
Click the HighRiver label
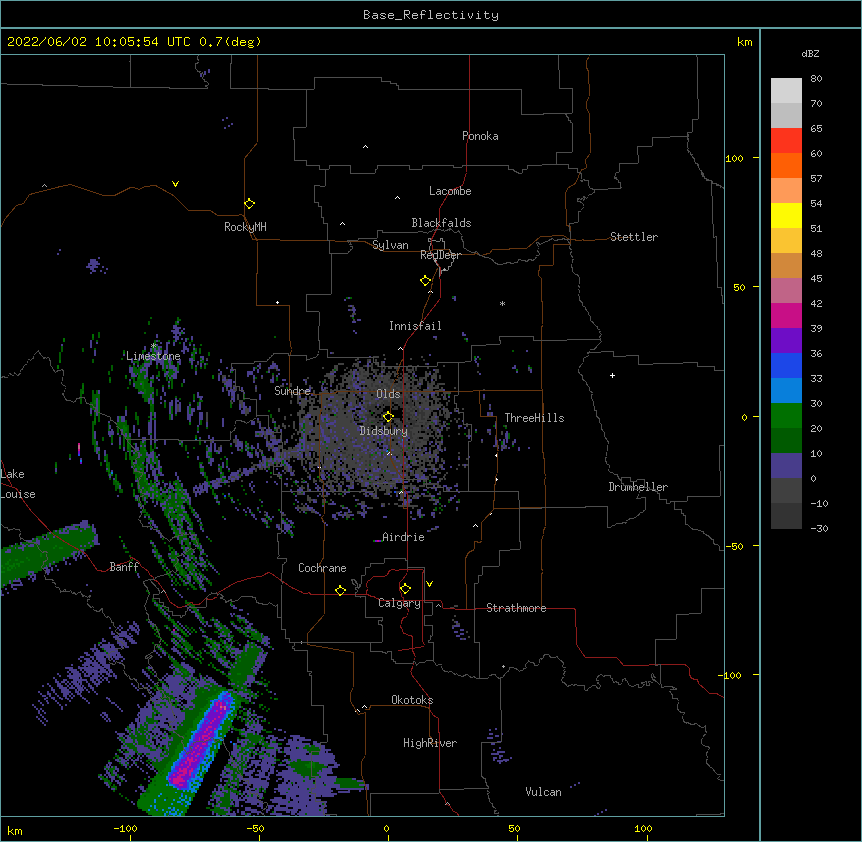click(x=430, y=743)
